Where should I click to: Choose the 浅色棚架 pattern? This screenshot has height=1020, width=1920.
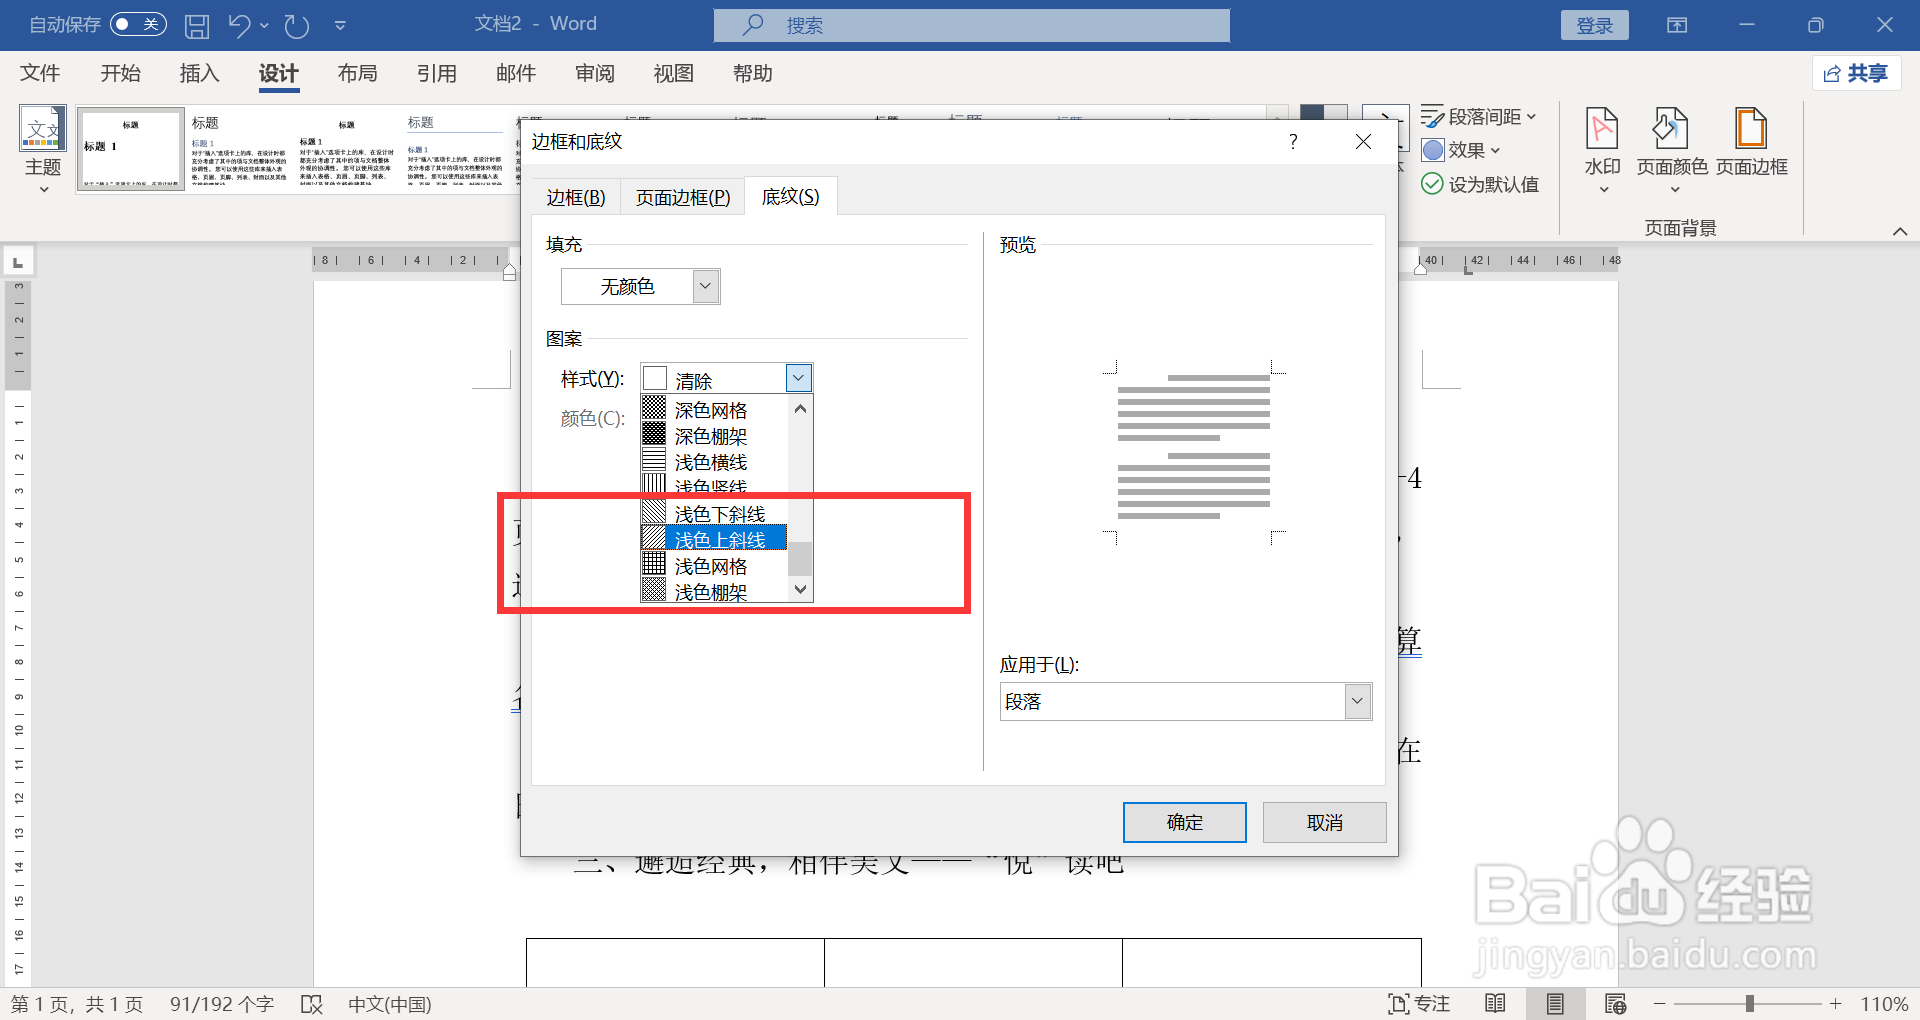click(713, 591)
